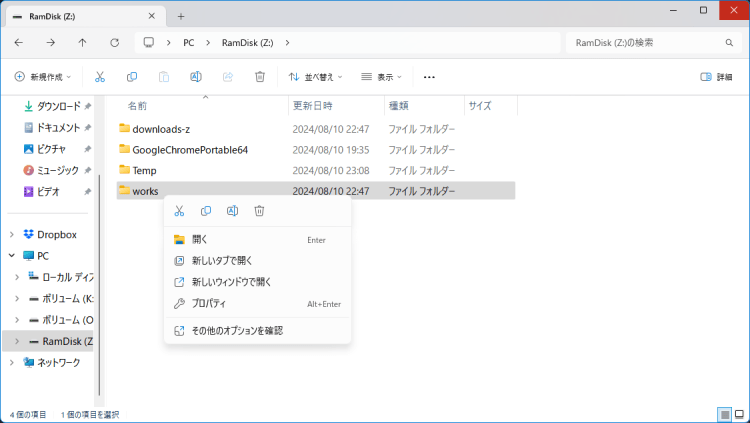
Task: Select 開く in the context menu
Action: coord(257,240)
